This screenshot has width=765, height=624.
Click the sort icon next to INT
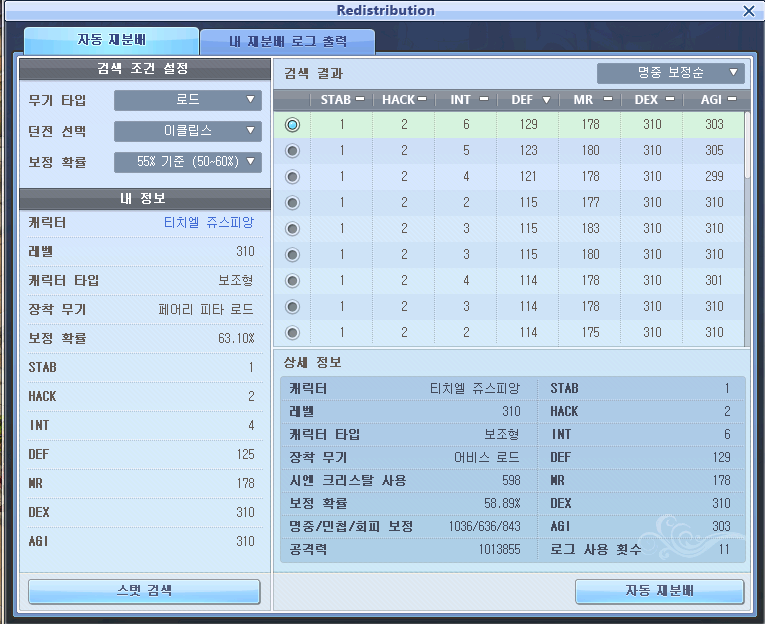coord(484,100)
